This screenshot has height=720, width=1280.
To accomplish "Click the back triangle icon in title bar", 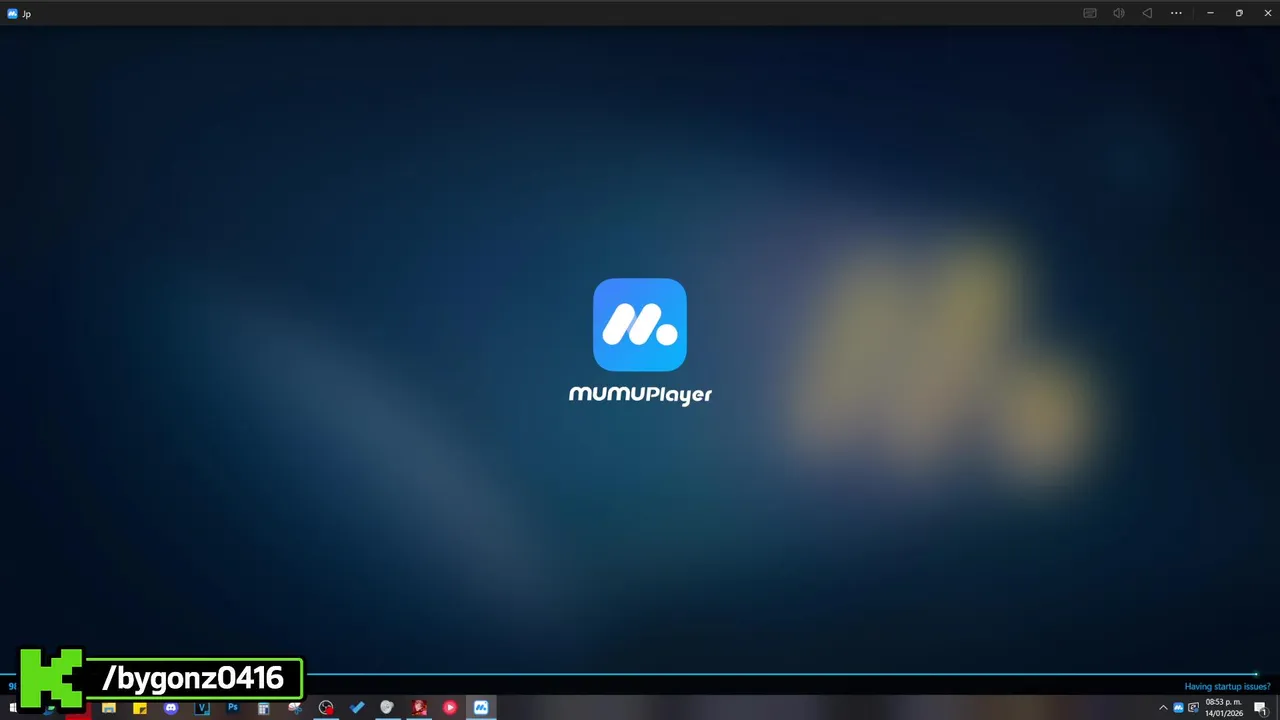I will [x=1147, y=13].
